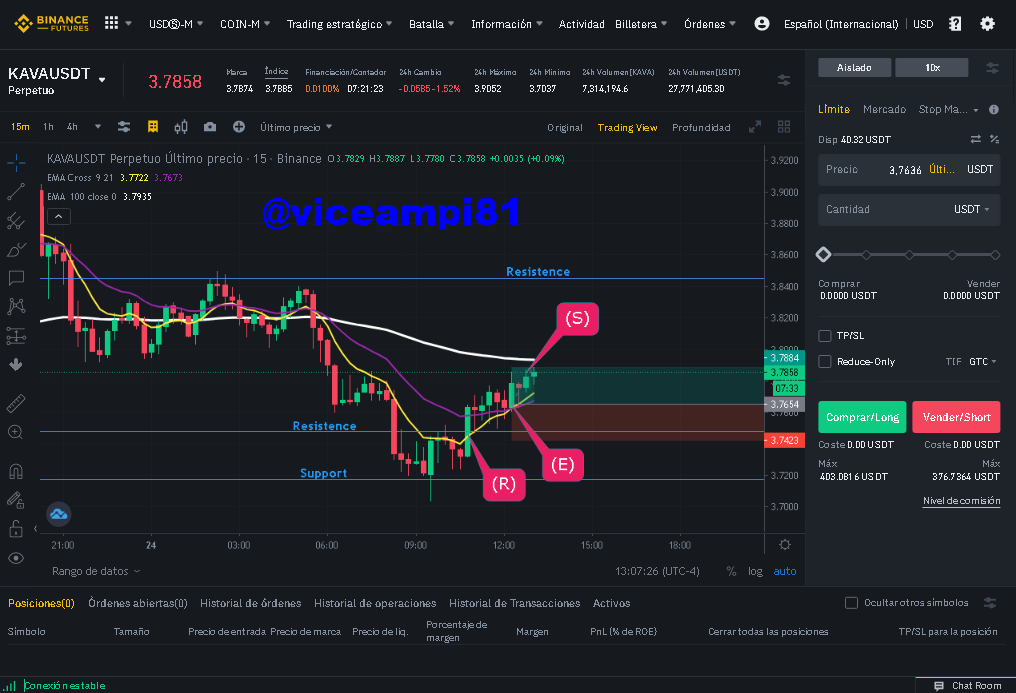Open the TradingView cloud logo button

click(58, 514)
